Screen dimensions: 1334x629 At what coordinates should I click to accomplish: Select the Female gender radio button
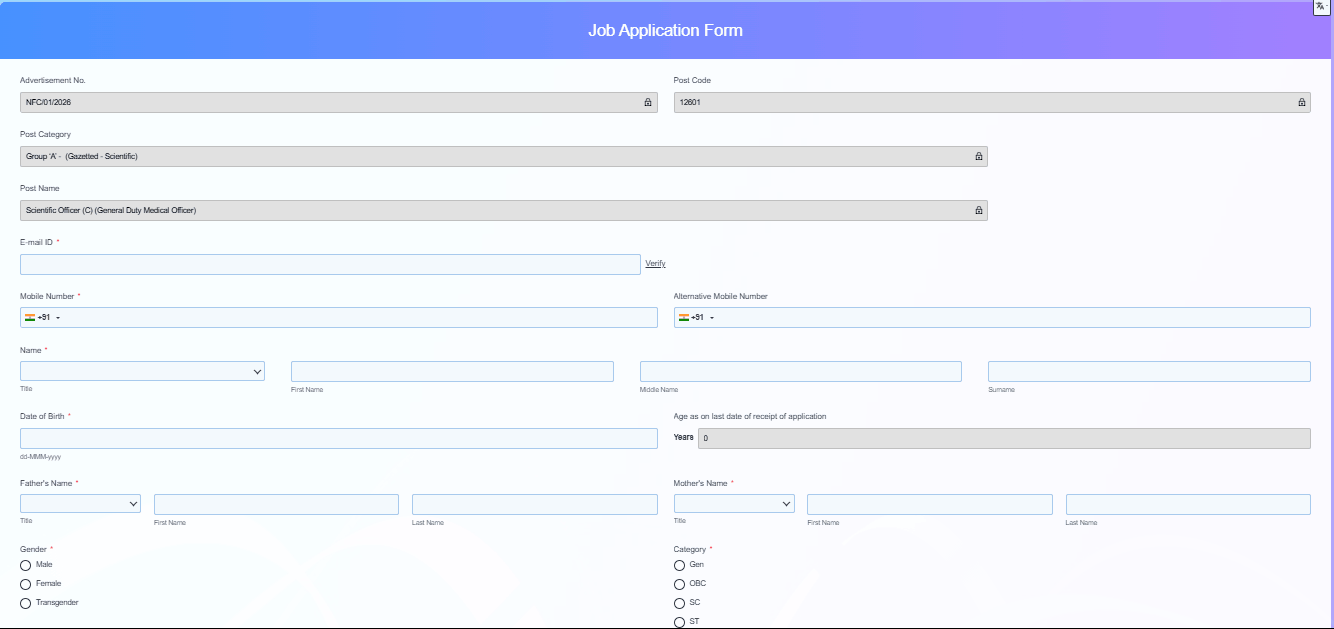click(x=26, y=584)
